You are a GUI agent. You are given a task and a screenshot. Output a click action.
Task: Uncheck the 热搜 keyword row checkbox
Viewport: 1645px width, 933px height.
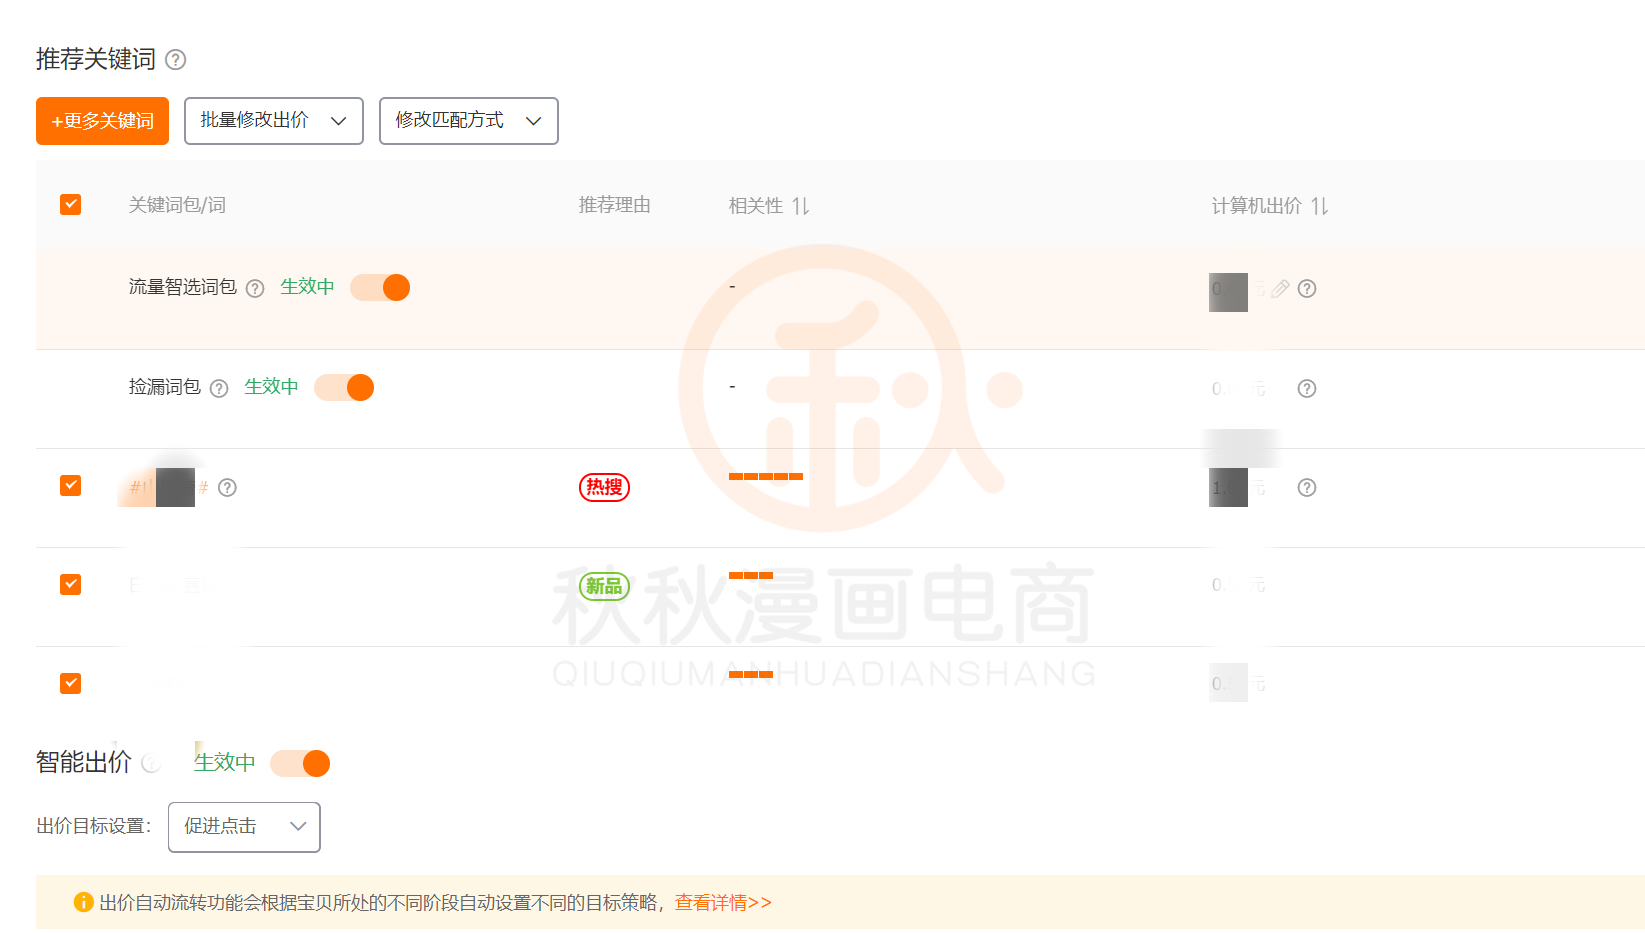[x=71, y=486]
